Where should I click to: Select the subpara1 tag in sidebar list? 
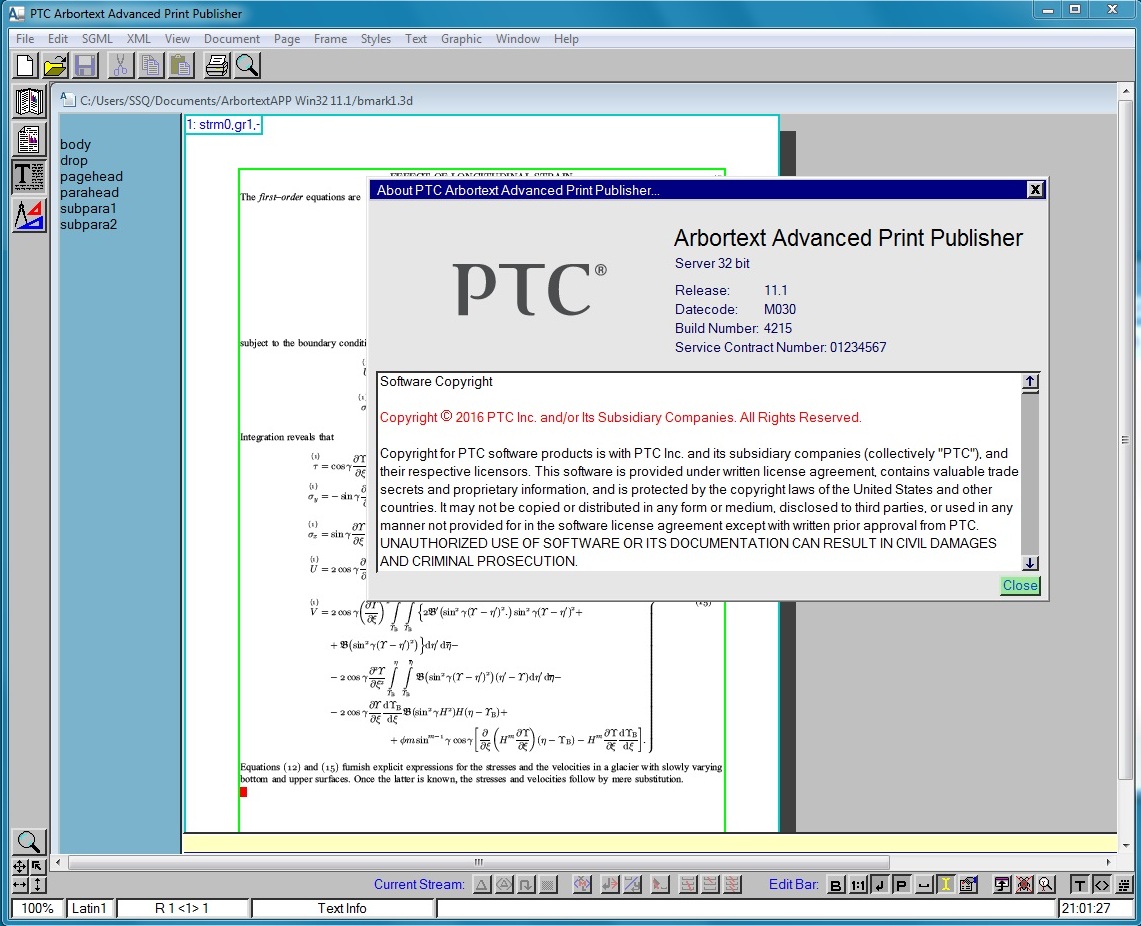click(x=88, y=208)
